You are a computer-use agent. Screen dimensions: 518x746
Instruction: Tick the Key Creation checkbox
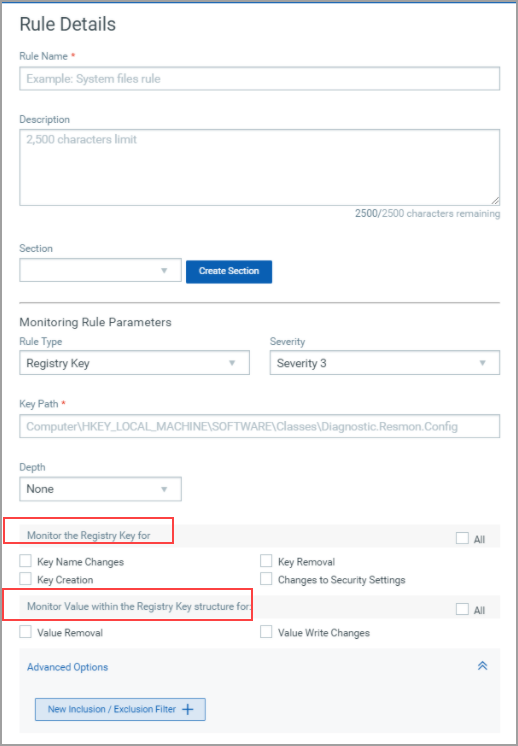(x=25, y=579)
